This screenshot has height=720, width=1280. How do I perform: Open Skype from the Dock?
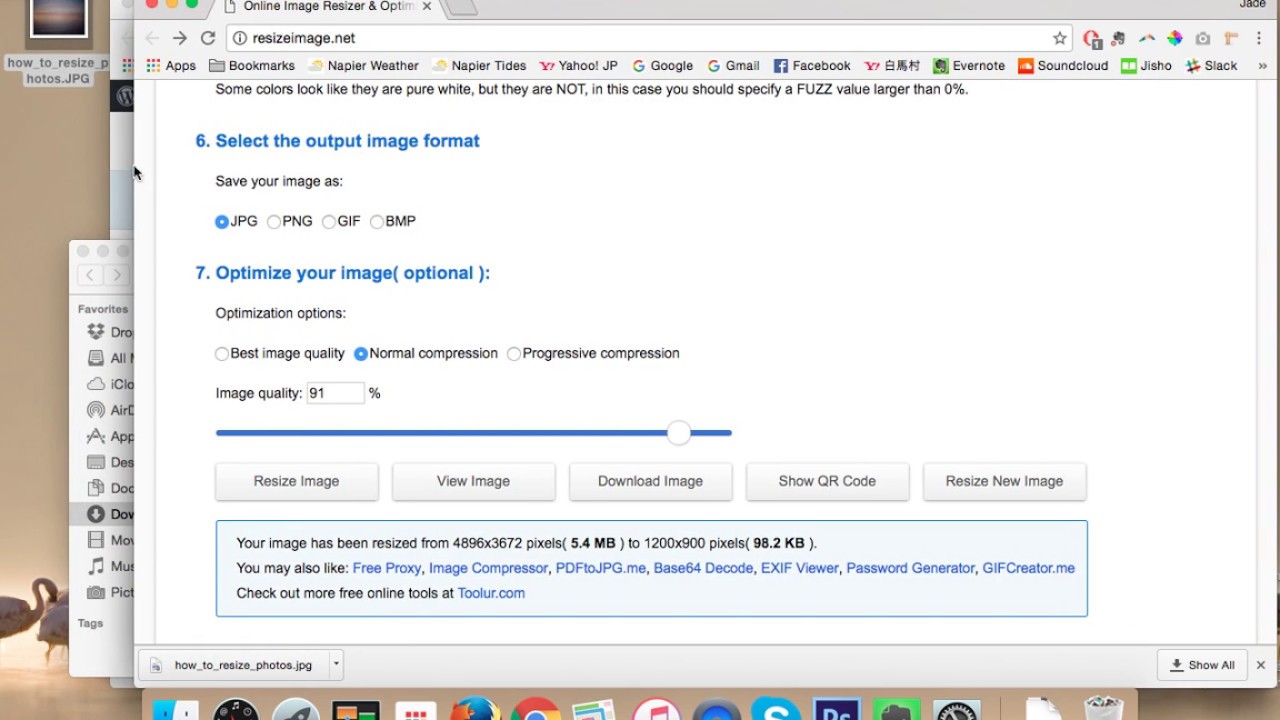776,709
